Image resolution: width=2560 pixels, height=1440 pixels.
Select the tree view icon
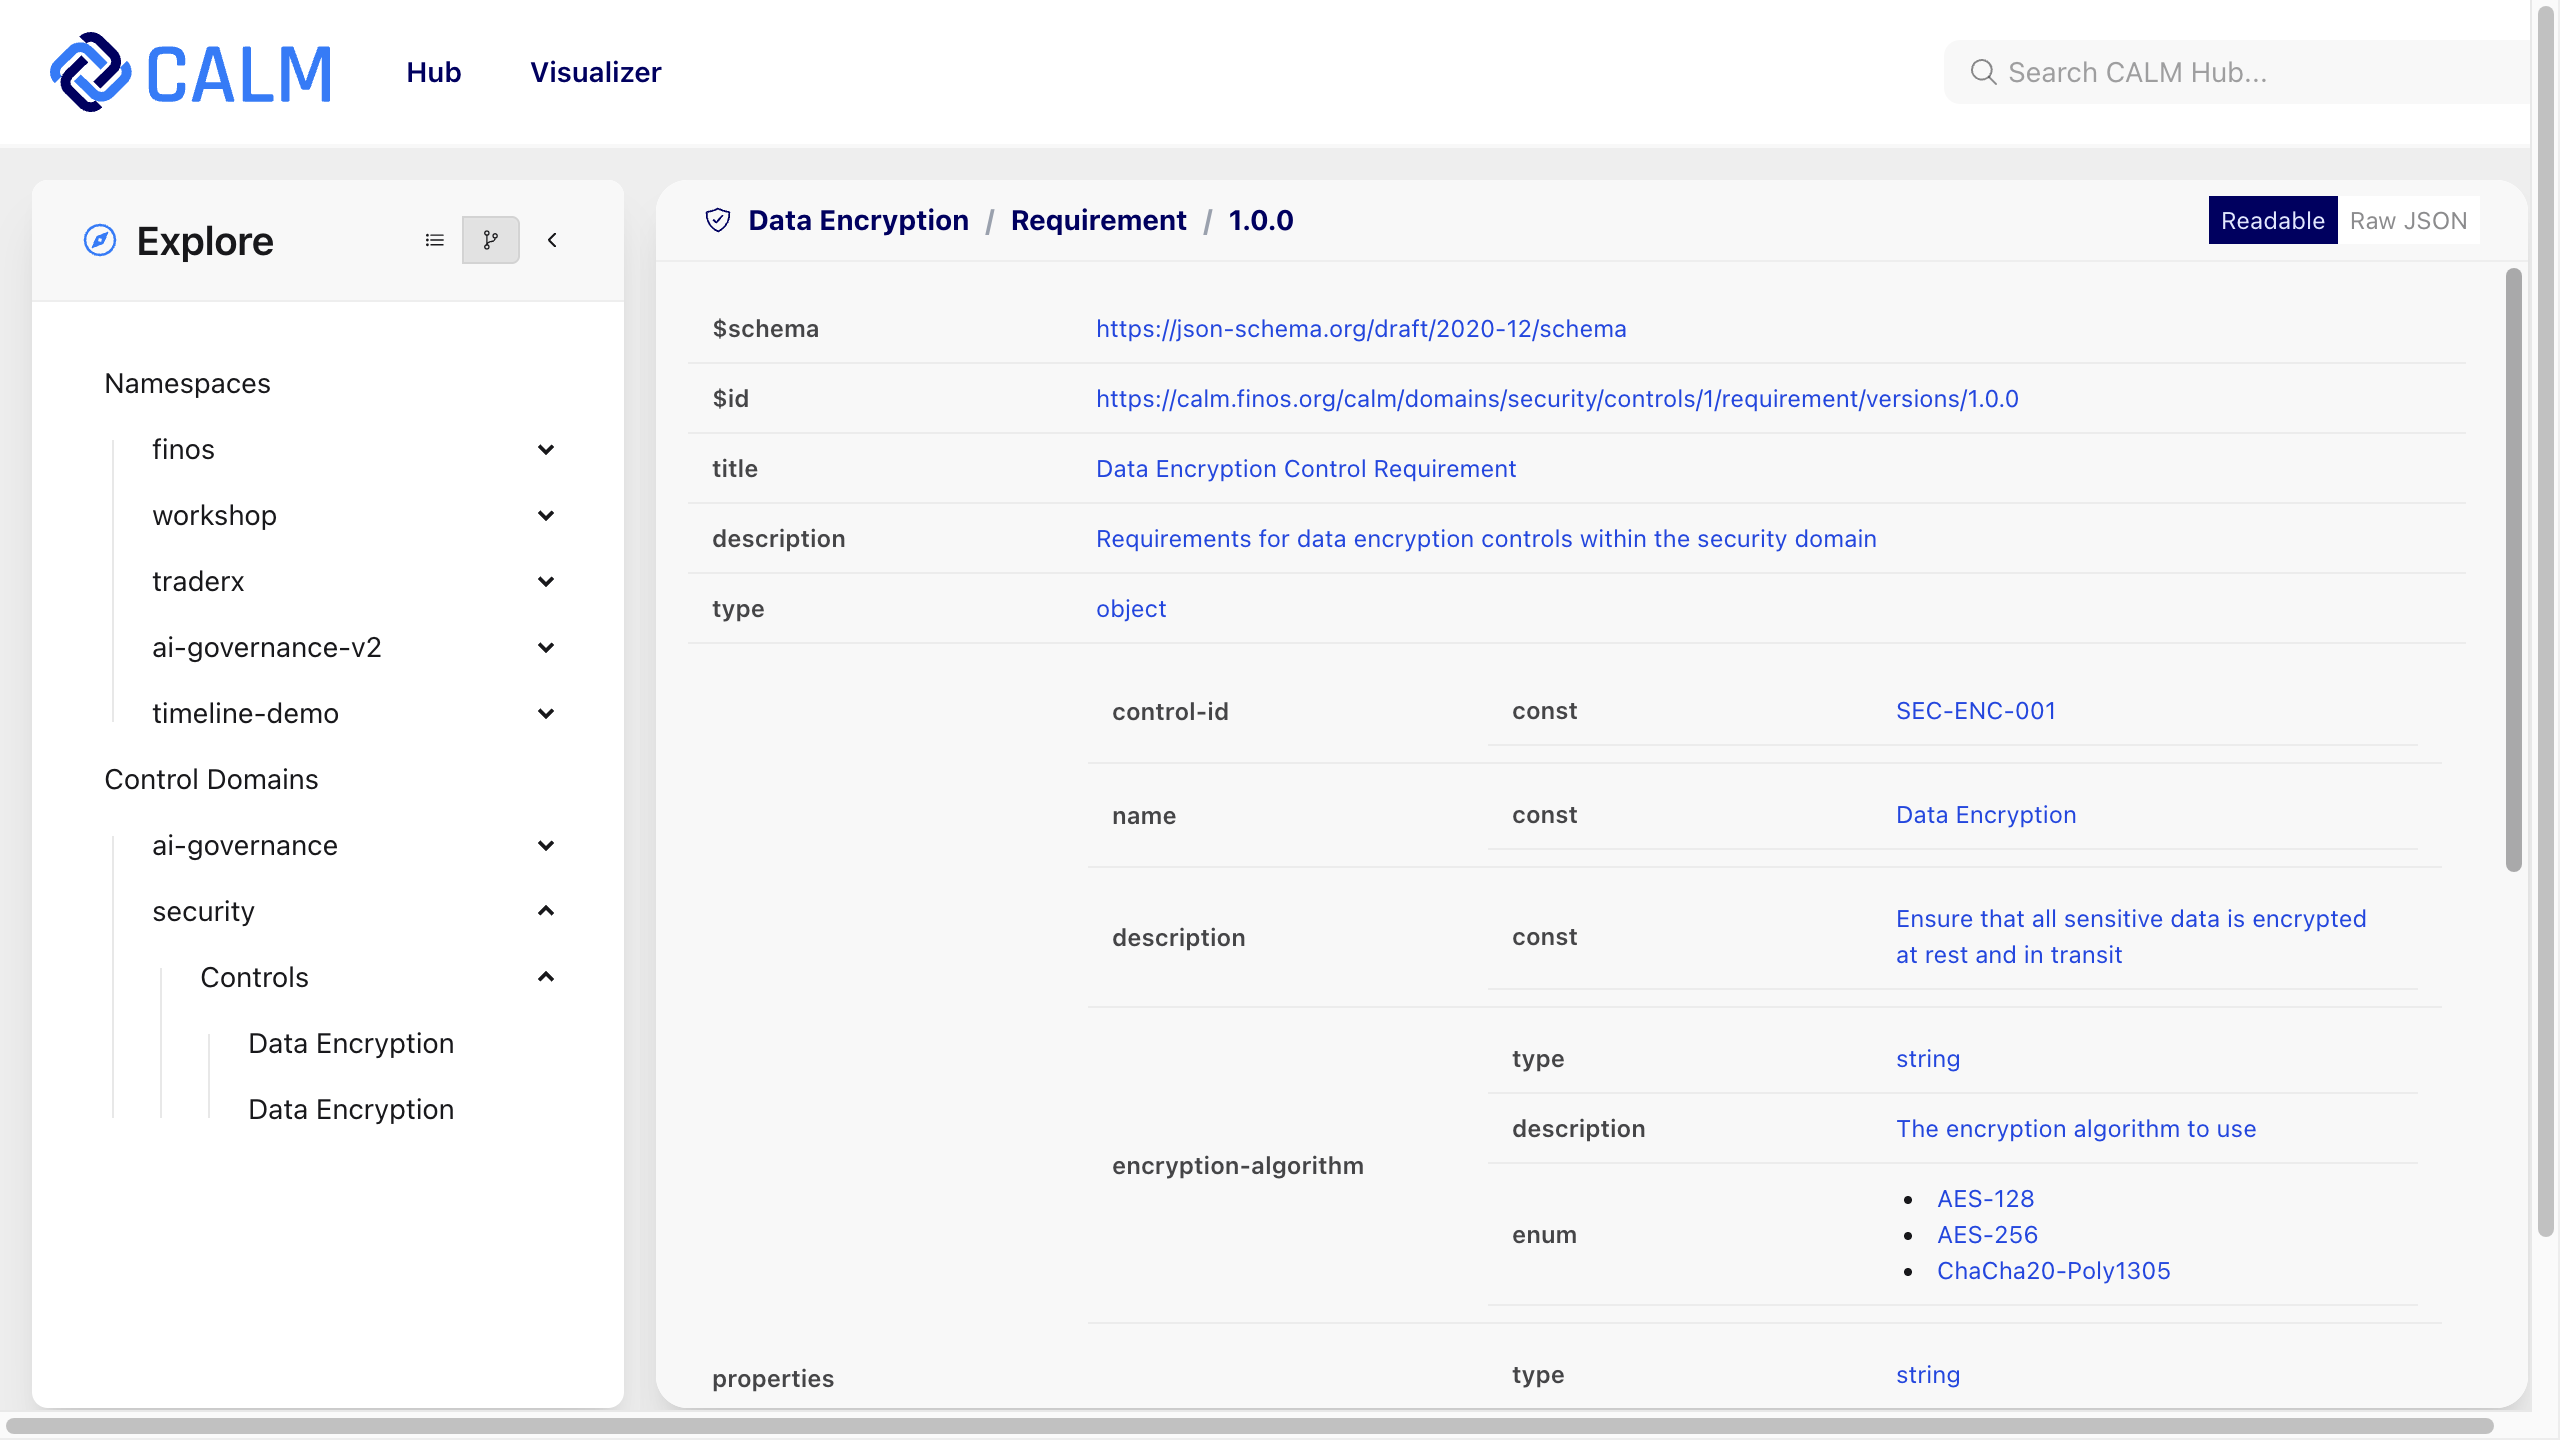pos(490,240)
